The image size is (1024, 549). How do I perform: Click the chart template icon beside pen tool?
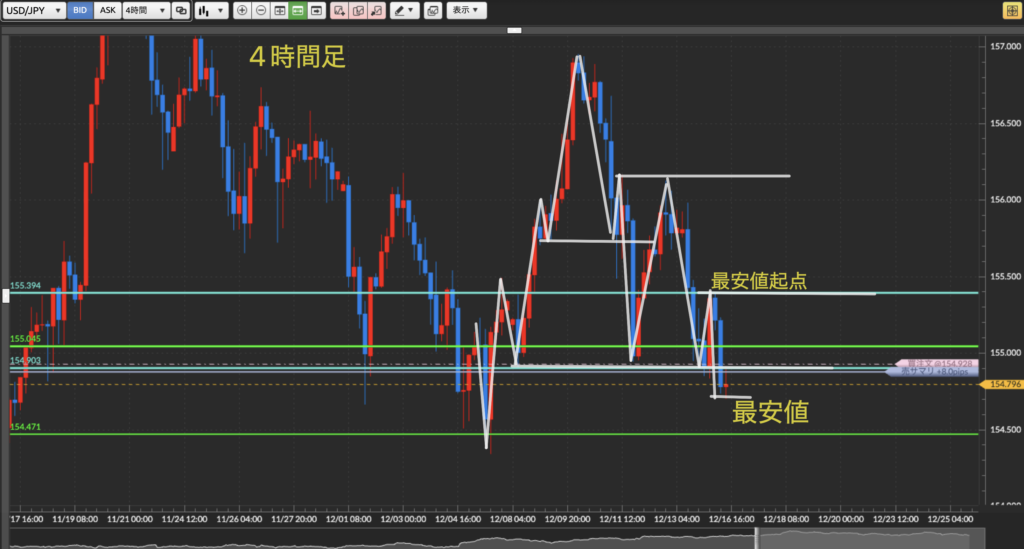pyautogui.click(x=432, y=10)
